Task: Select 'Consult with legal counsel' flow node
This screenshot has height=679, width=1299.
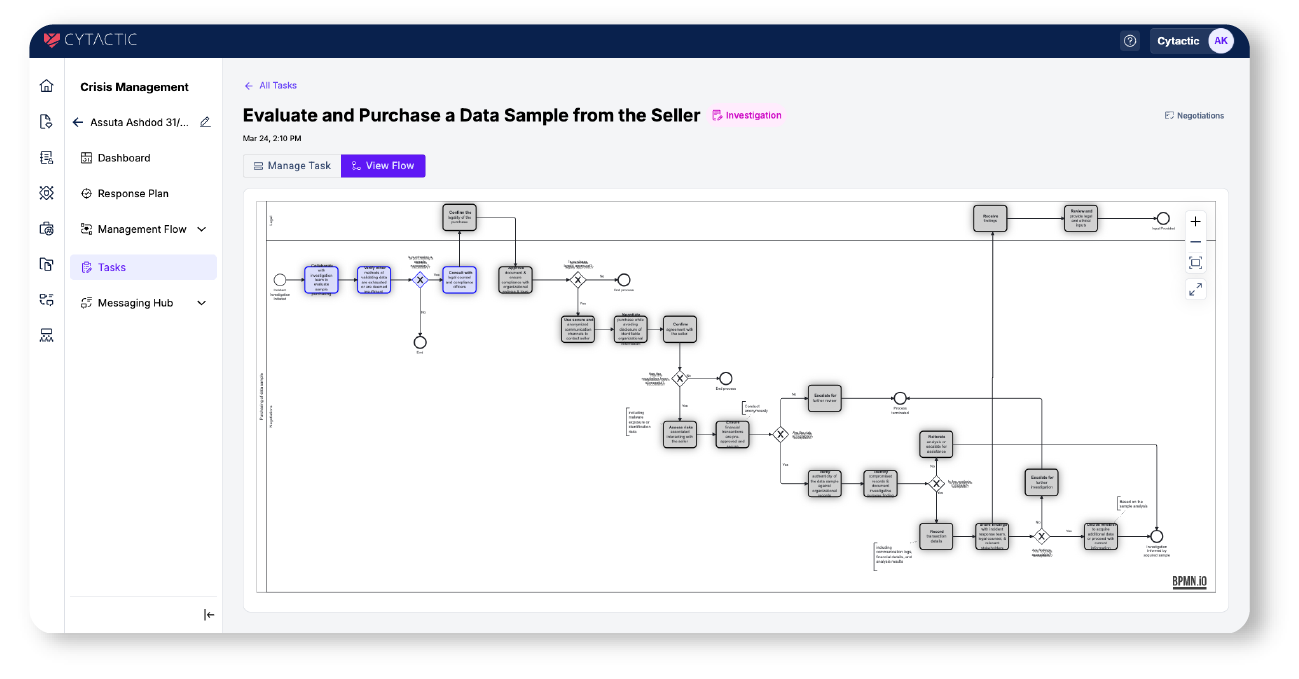Action: [x=460, y=279]
